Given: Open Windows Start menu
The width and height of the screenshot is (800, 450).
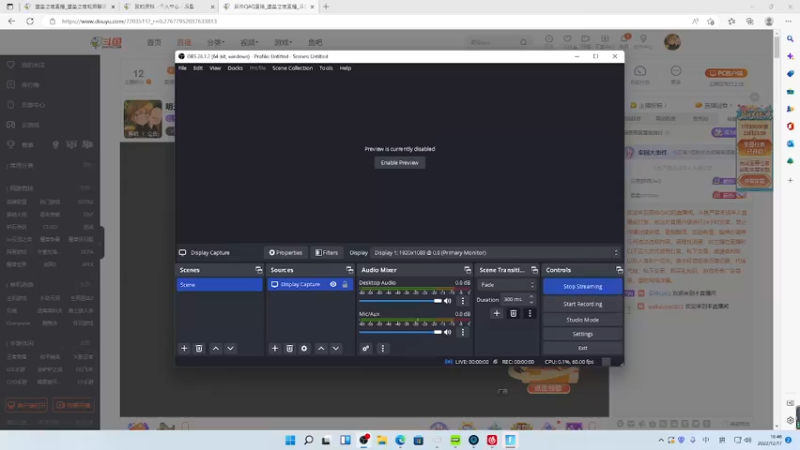Looking at the screenshot, I should tap(290, 440).
